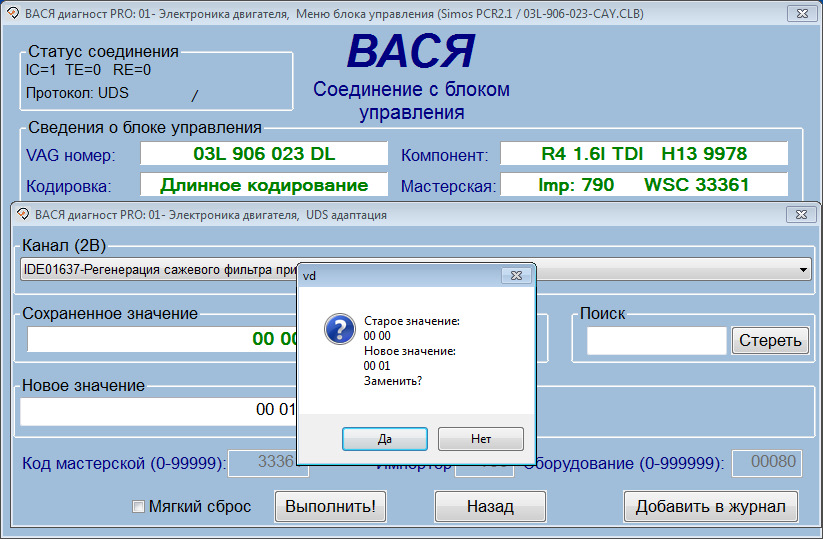Viewport: 823px width, 539px height.
Task: Click the Новое значение input field
Action: pos(159,410)
